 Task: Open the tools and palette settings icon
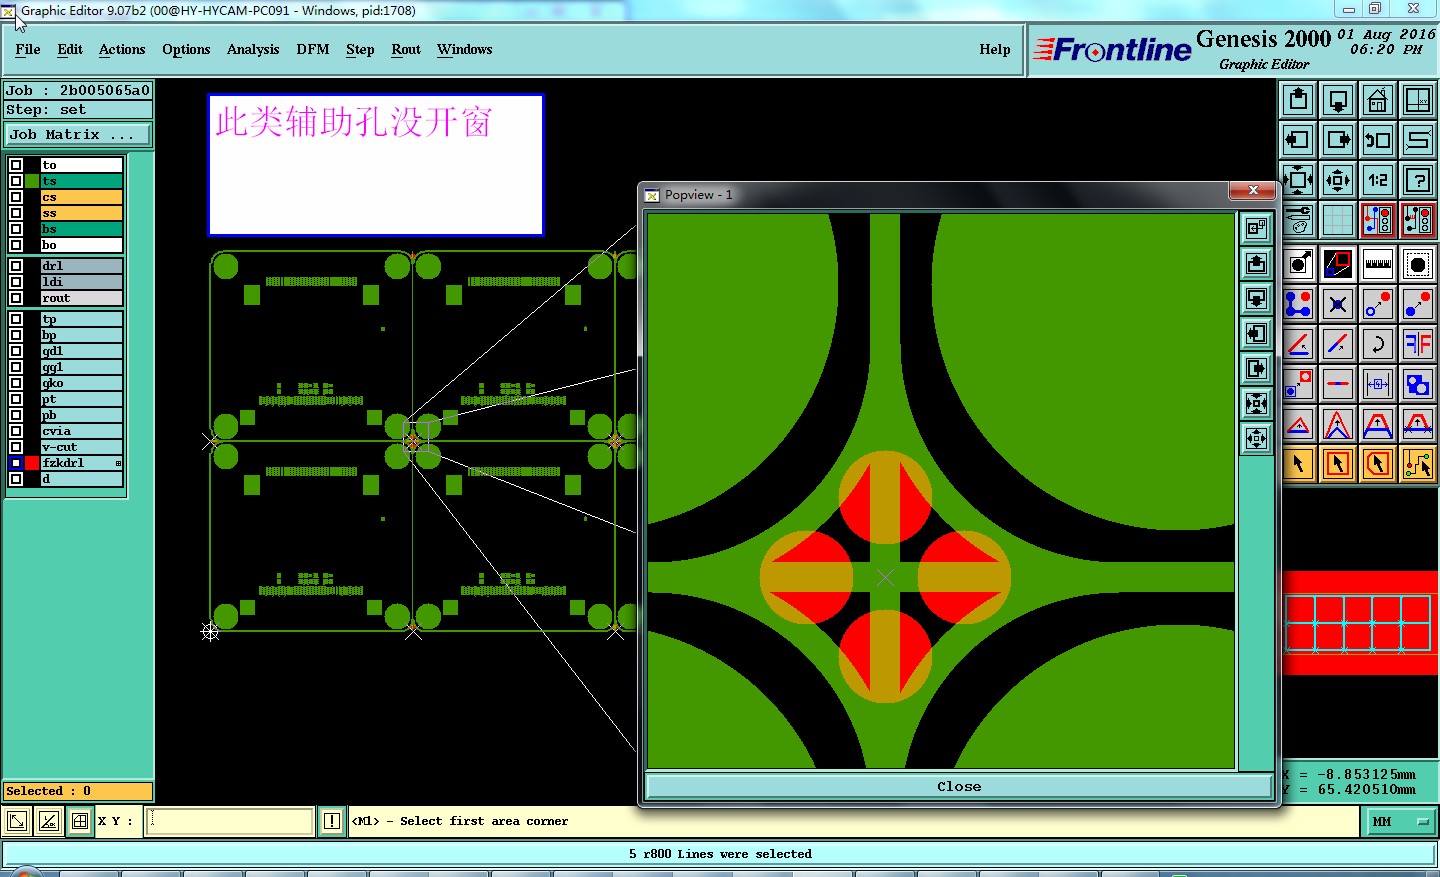pyautogui.click(x=1298, y=220)
